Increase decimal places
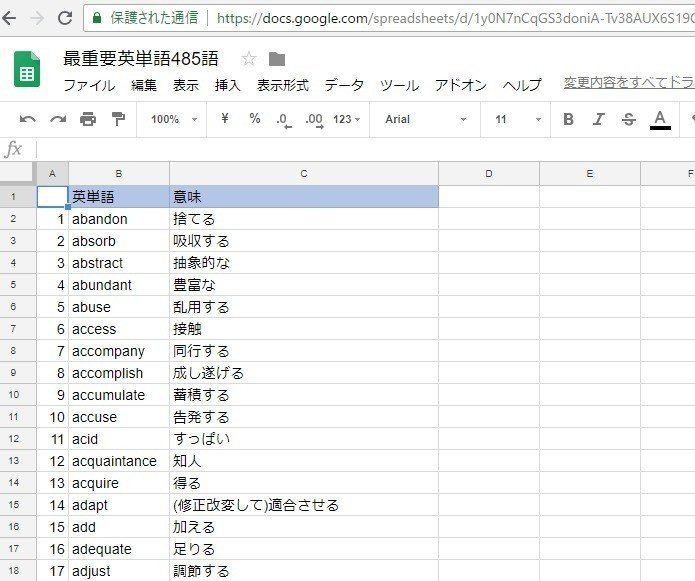The height and width of the screenshot is (581, 695). coord(314,120)
